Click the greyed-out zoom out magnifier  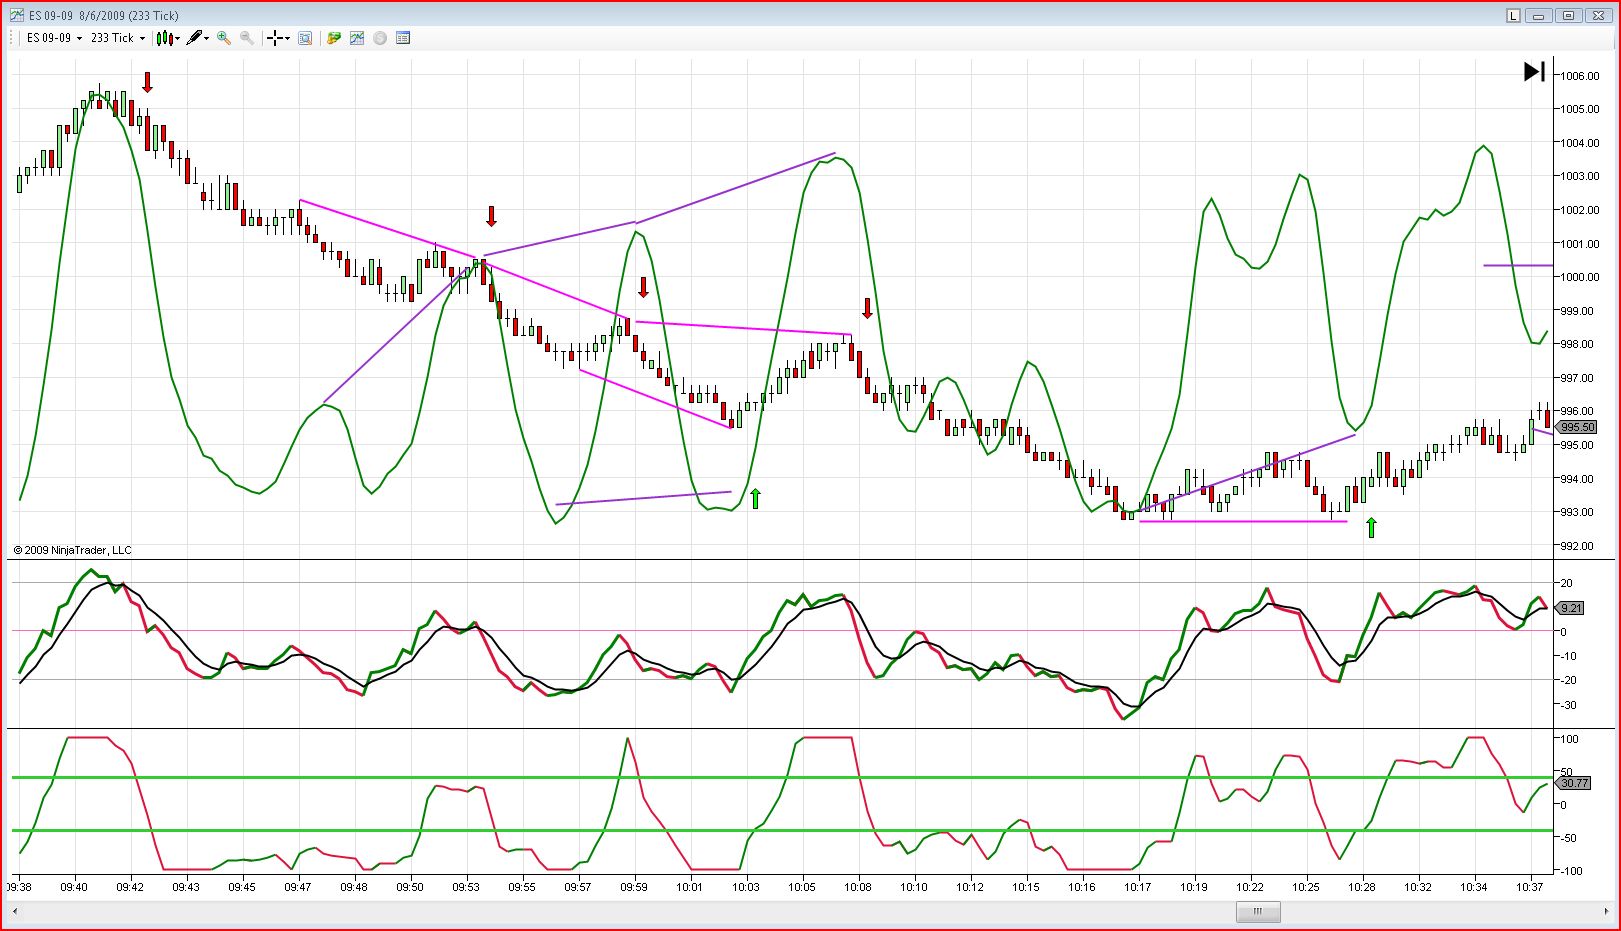coord(247,38)
